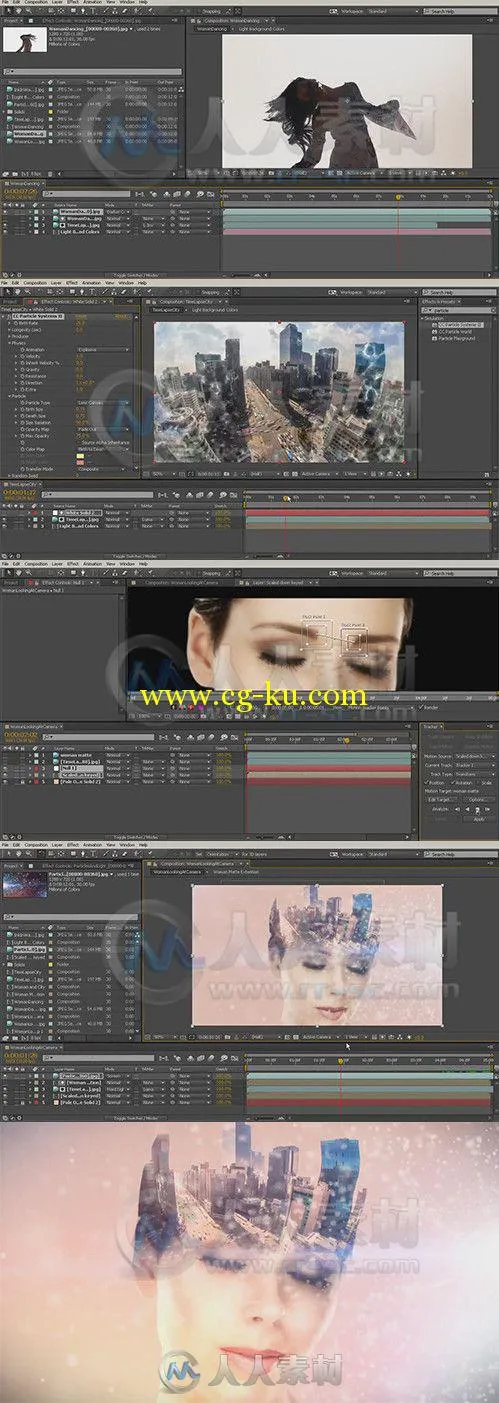Select the WomanDancing thumbnail in Project panel
499x1403 pixels.
click(x=23, y=41)
